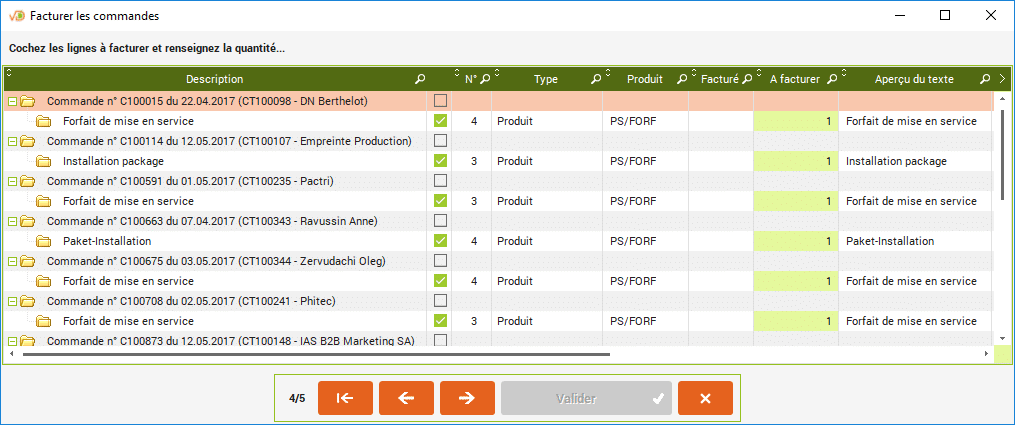Go to previous step with left arrow
1015x425 pixels.
click(x=406, y=398)
